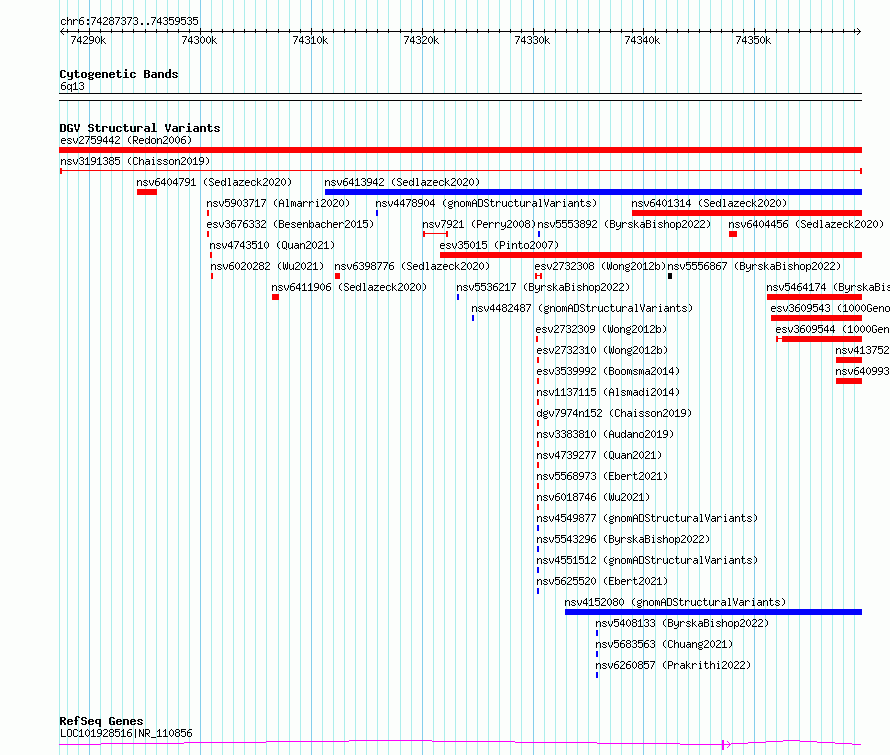Click the 74300k ruler position
Screen dimensions: 890x755
(x=199, y=40)
